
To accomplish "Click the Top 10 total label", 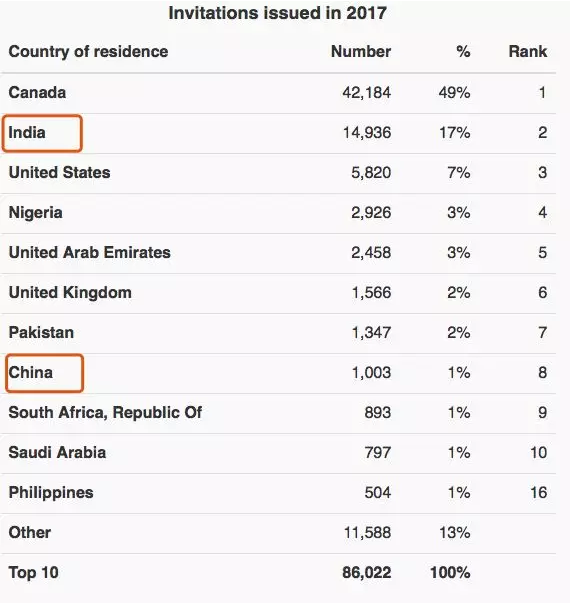I will [x=33, y=573].
